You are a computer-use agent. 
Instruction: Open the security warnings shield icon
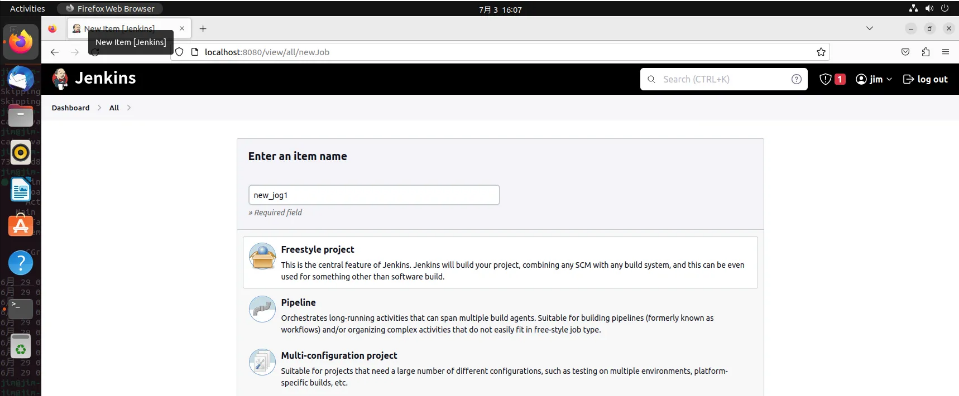[825, 79]
